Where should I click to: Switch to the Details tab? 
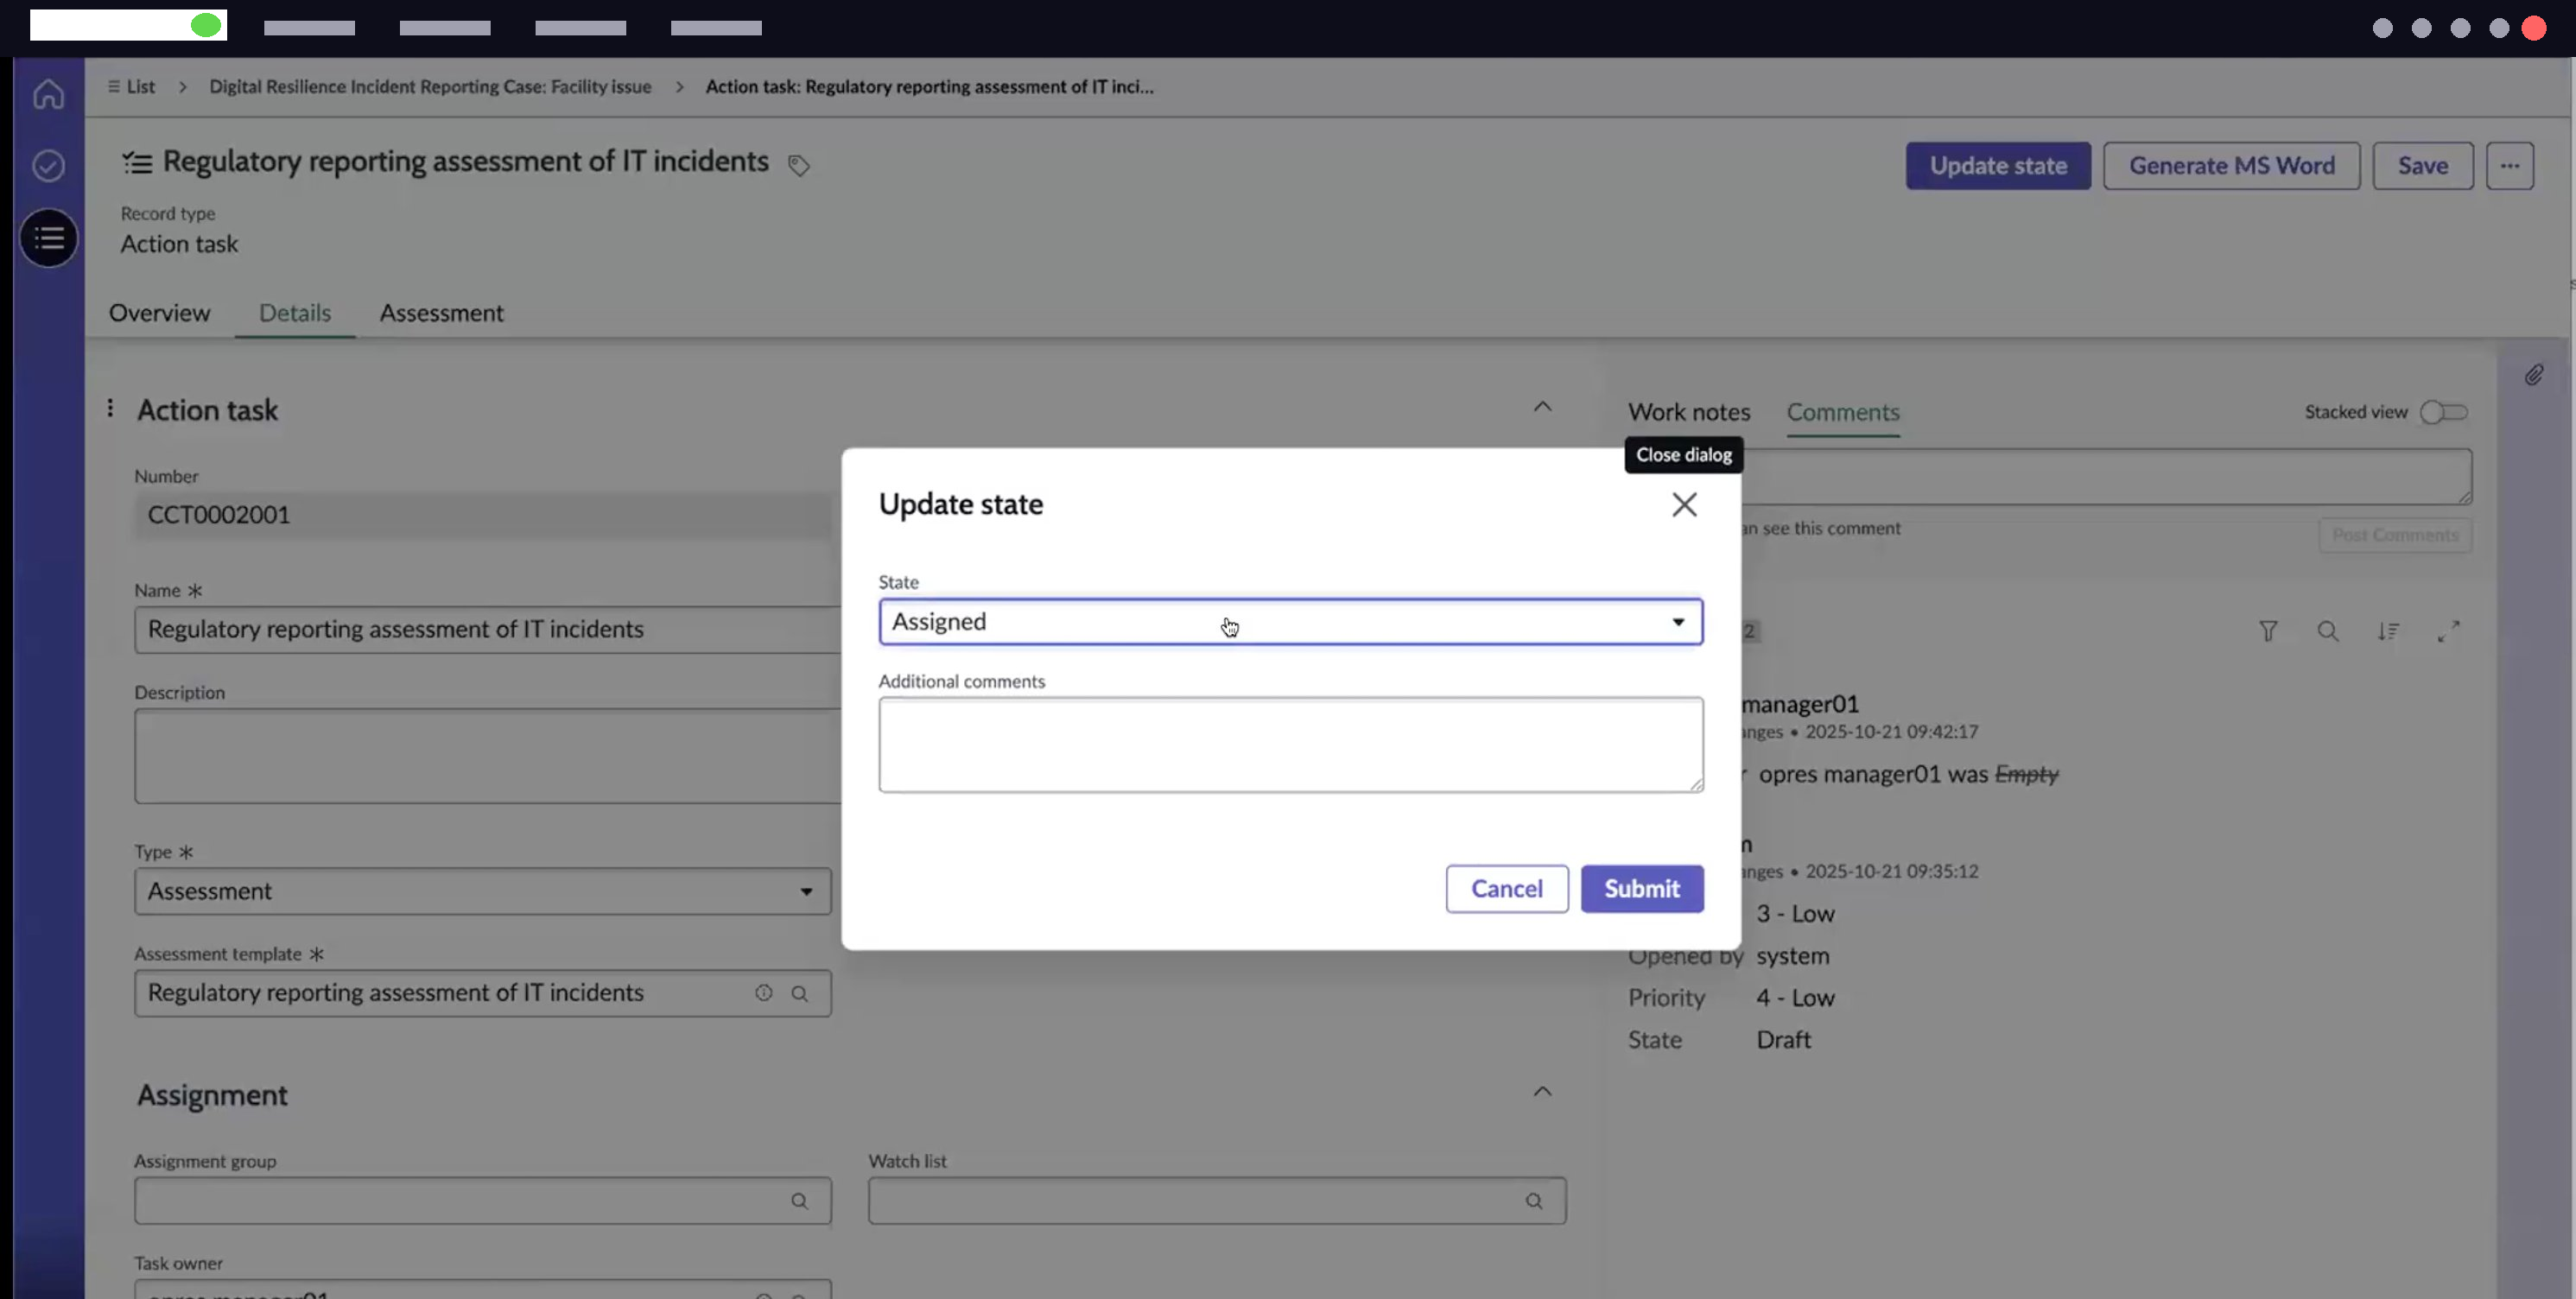[x=295, y=313]
